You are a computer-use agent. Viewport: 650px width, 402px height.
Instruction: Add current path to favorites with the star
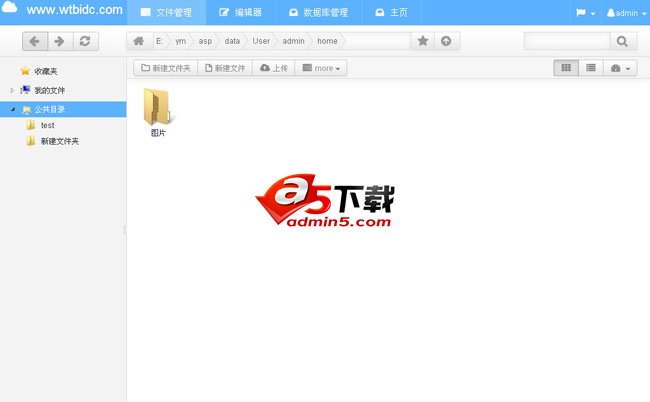(x=423, y=41)
